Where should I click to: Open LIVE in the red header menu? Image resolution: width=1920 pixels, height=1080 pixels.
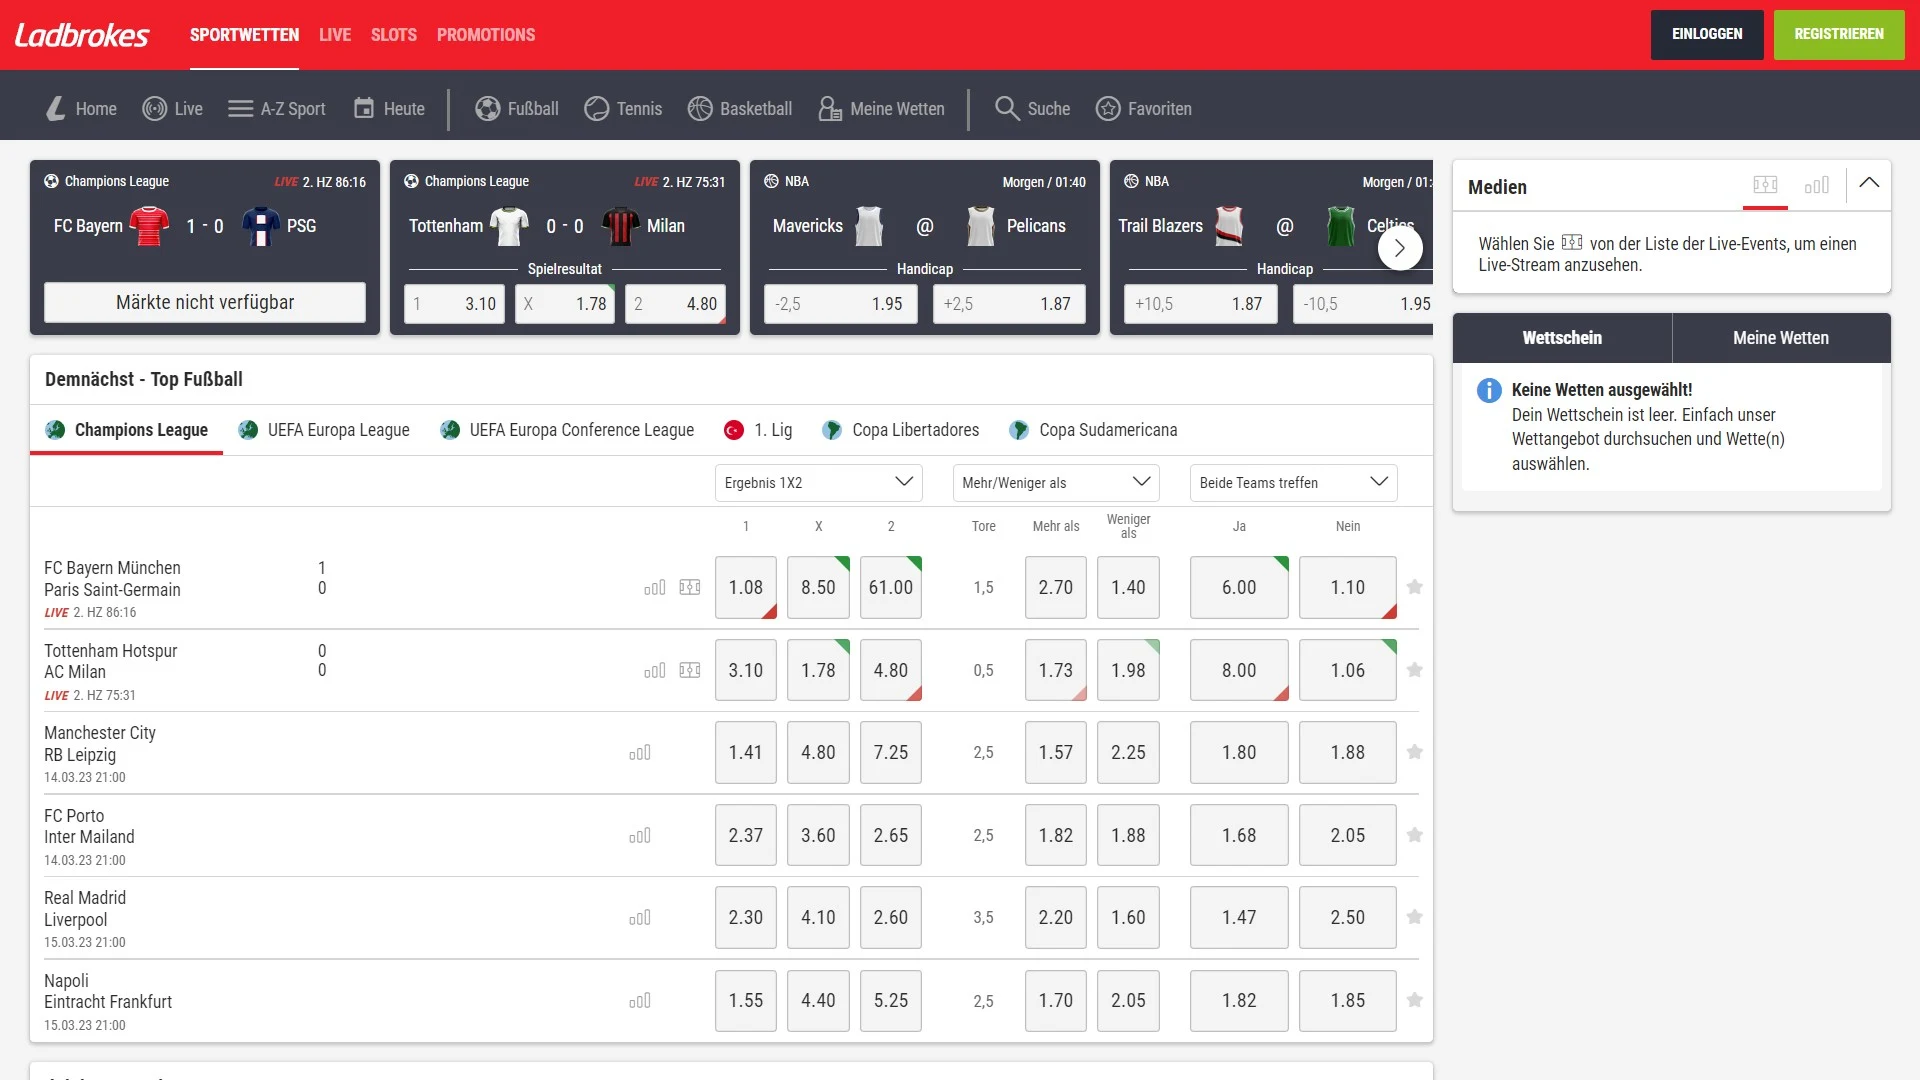coord(335,35)
